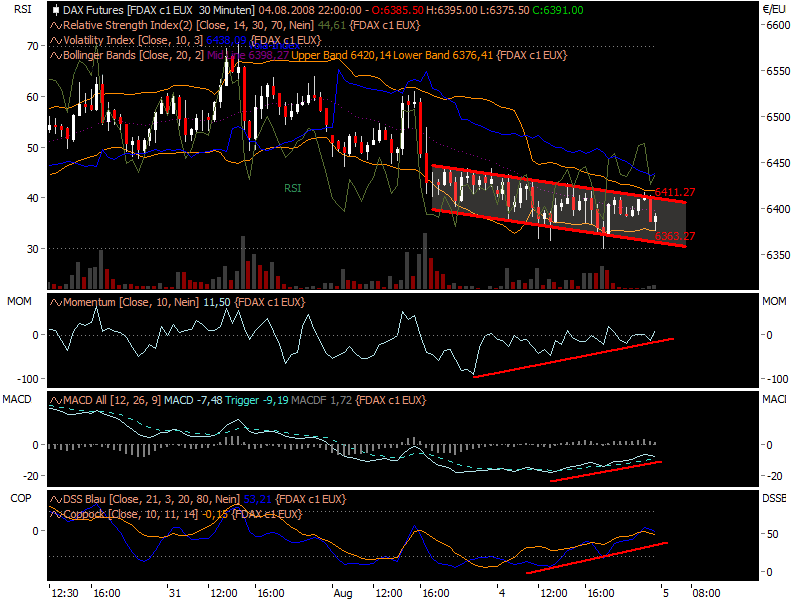The image size is (800, 600).
Task: Click the €/EU price axis header
Action: tap(774, 9)
